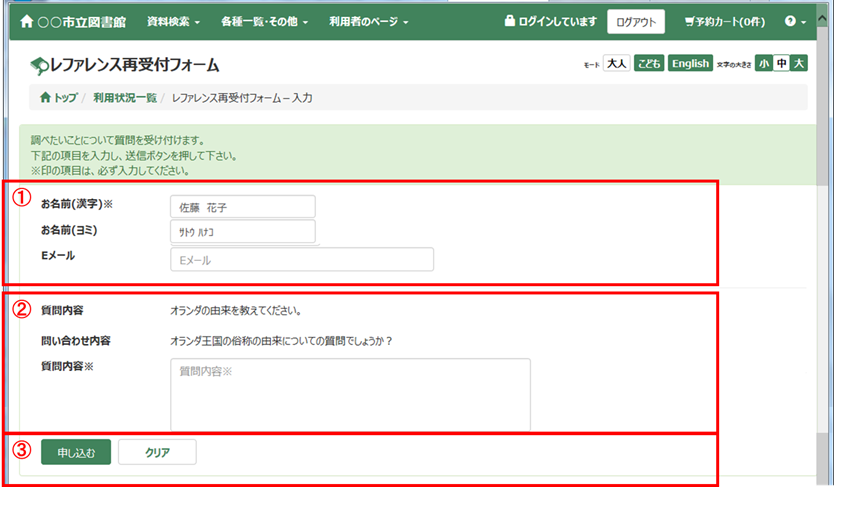Click the lock icon next to ログインしています
The width and height of the screenshot is (843, 512).
click(x=510, y=21)
